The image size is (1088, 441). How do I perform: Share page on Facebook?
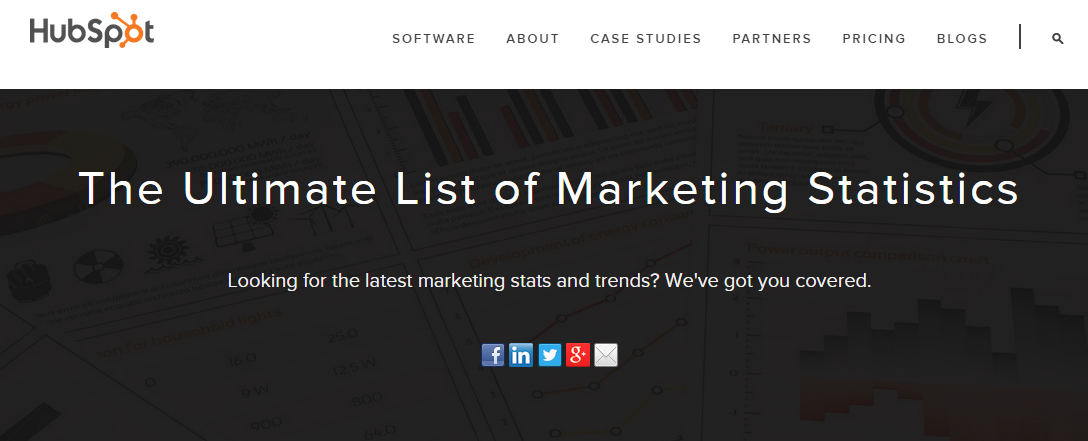493,355
